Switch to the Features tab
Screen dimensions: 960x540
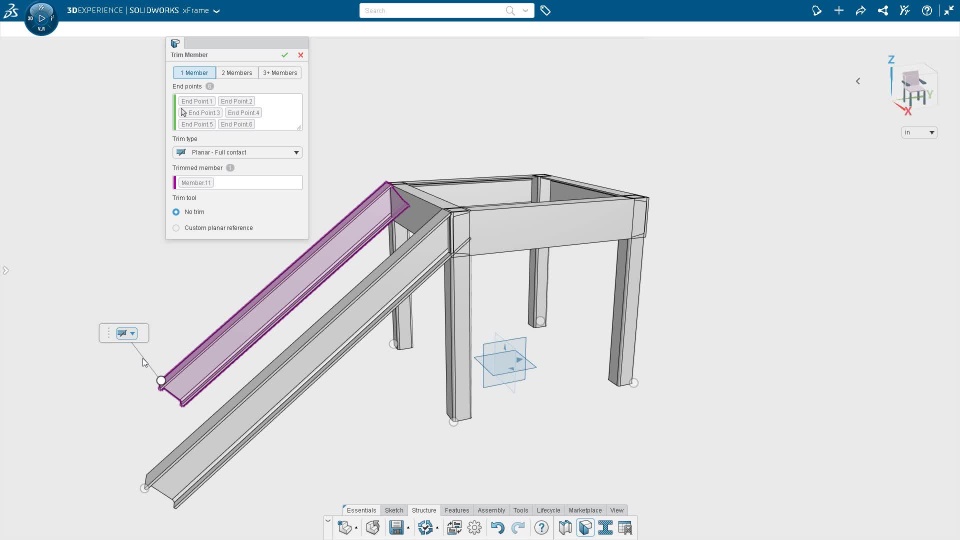coord(457,510)
